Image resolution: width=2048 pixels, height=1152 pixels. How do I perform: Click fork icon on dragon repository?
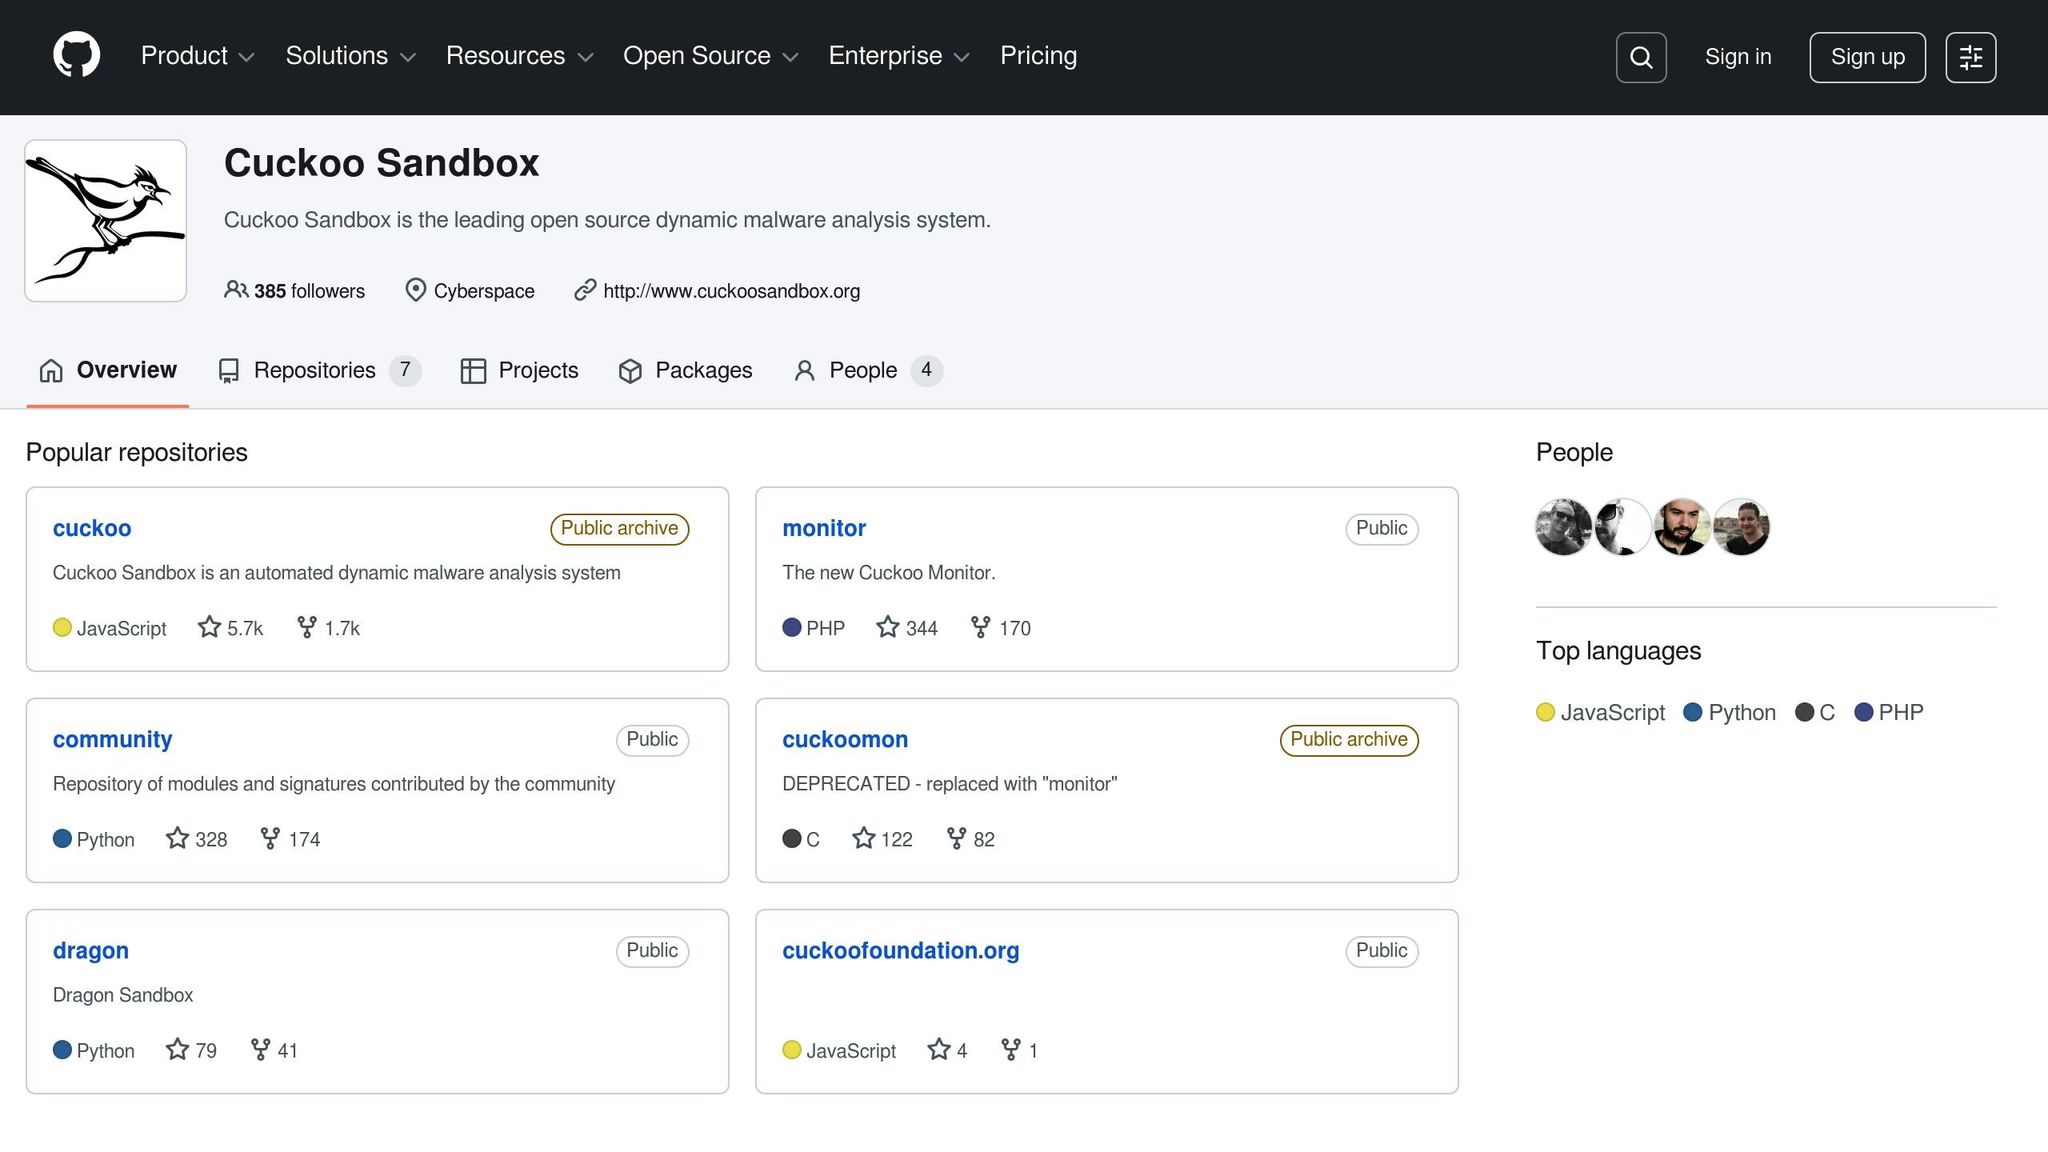click(x=261, y=1049)
